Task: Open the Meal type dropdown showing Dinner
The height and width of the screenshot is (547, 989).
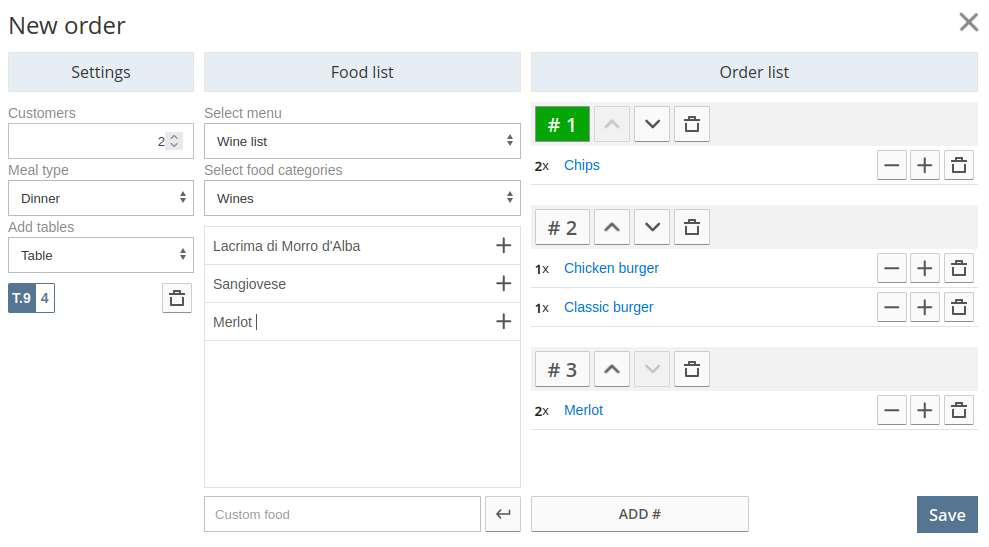Action: tap(101, 198)
